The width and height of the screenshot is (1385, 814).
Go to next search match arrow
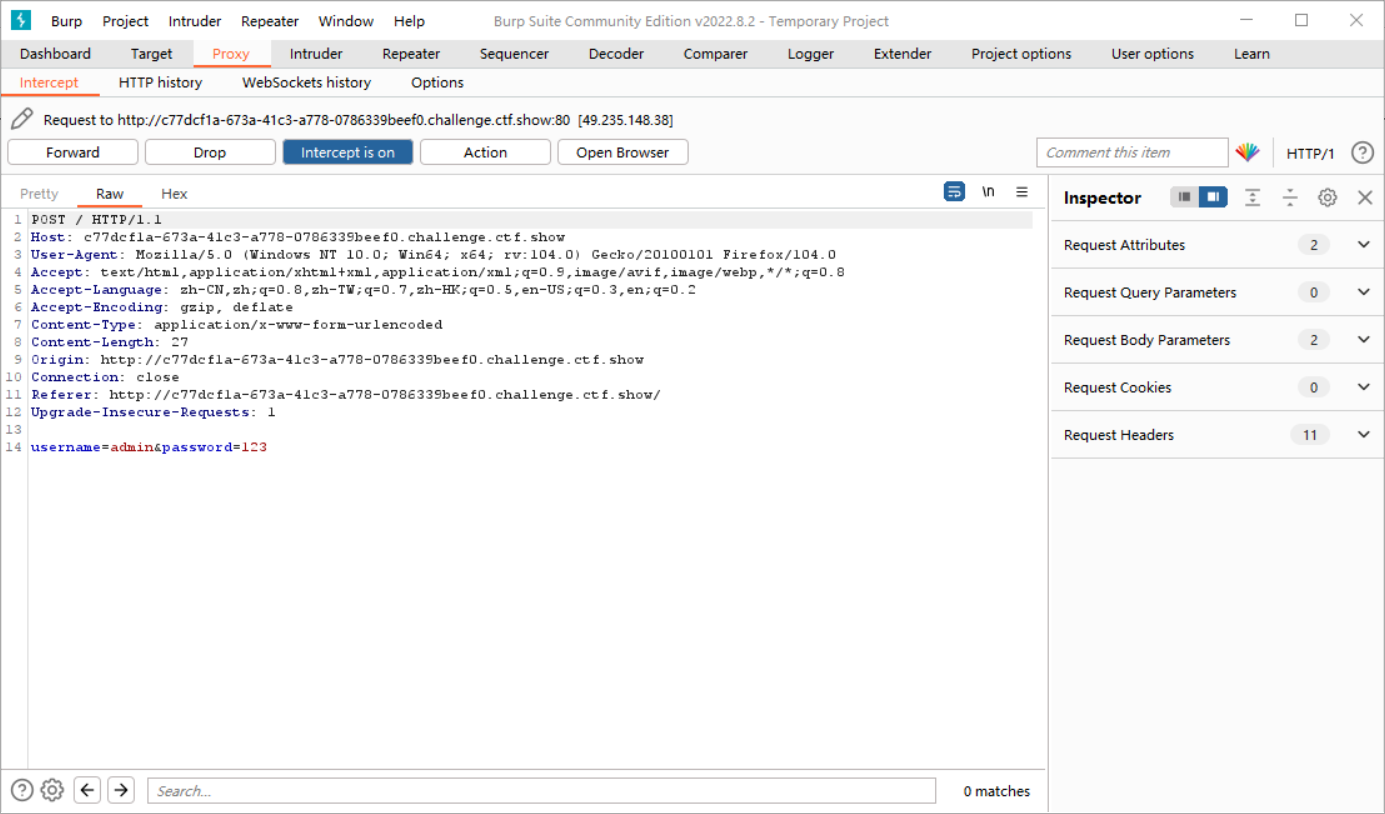(x=121, y=791)
